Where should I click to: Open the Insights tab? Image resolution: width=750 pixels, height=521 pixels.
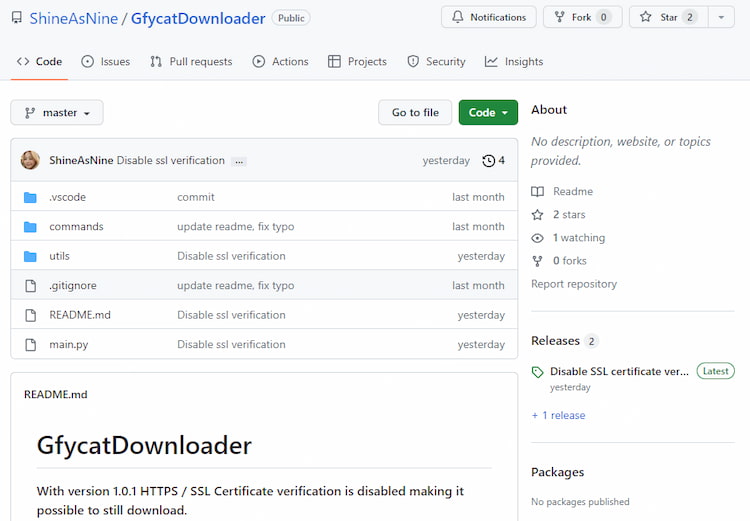point(514,62)
